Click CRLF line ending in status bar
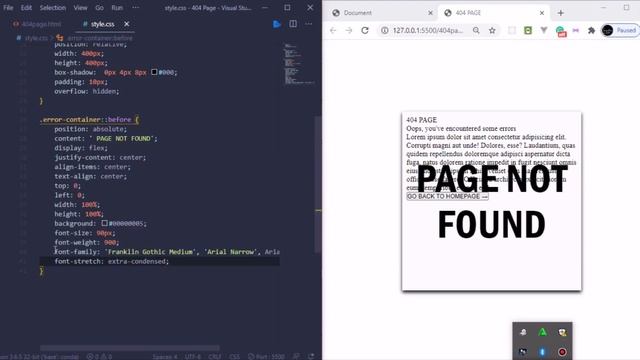640x360 pixels. (x=215, y=356)
